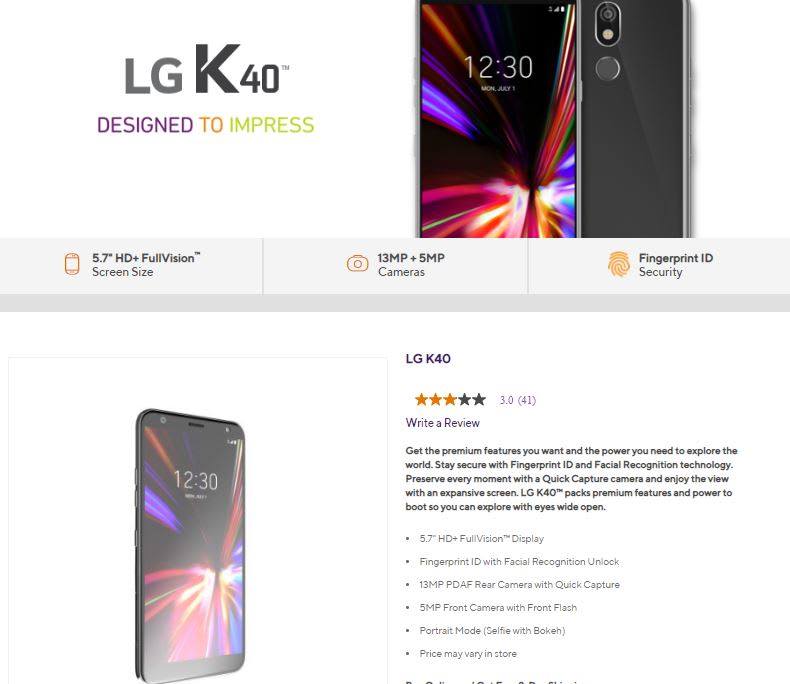Open the 3.0 (41) review count
790x684 pixels.
[517, 400]
